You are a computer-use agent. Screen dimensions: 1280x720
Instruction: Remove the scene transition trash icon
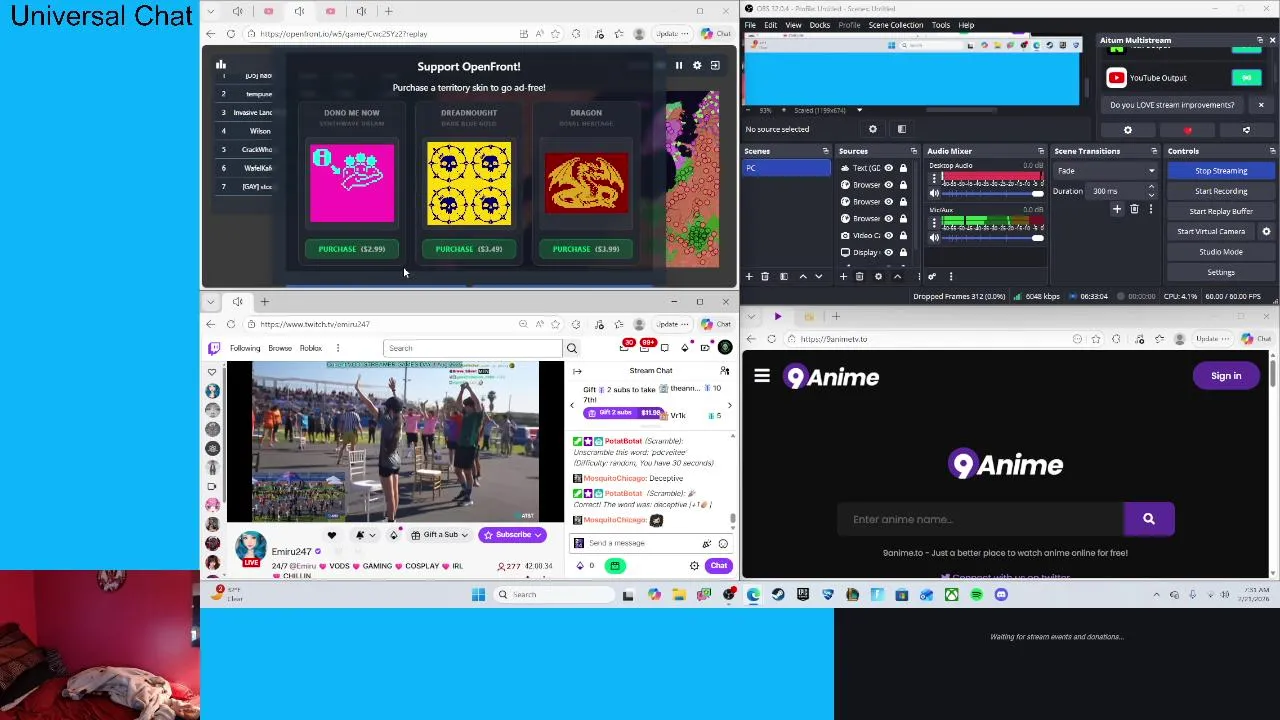coord(1134,209)
